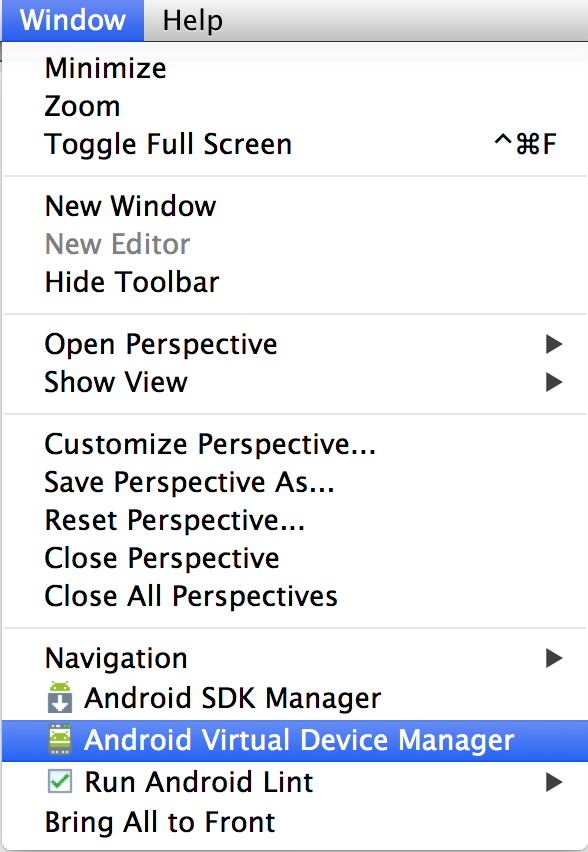Choose Close Perspective
588x852 pixels.
pos(294,558)
